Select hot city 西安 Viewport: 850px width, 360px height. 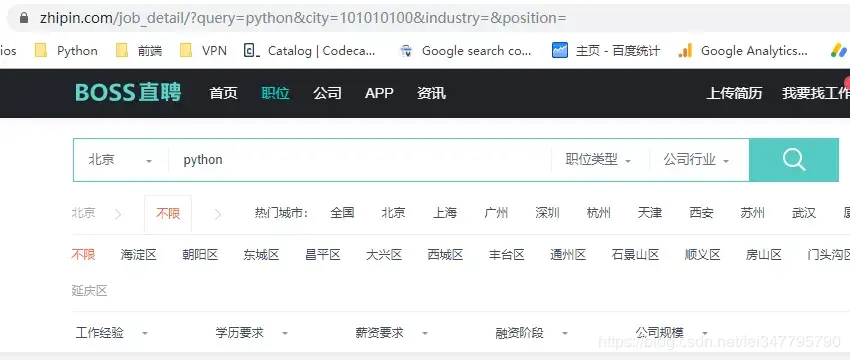[701, 213]
